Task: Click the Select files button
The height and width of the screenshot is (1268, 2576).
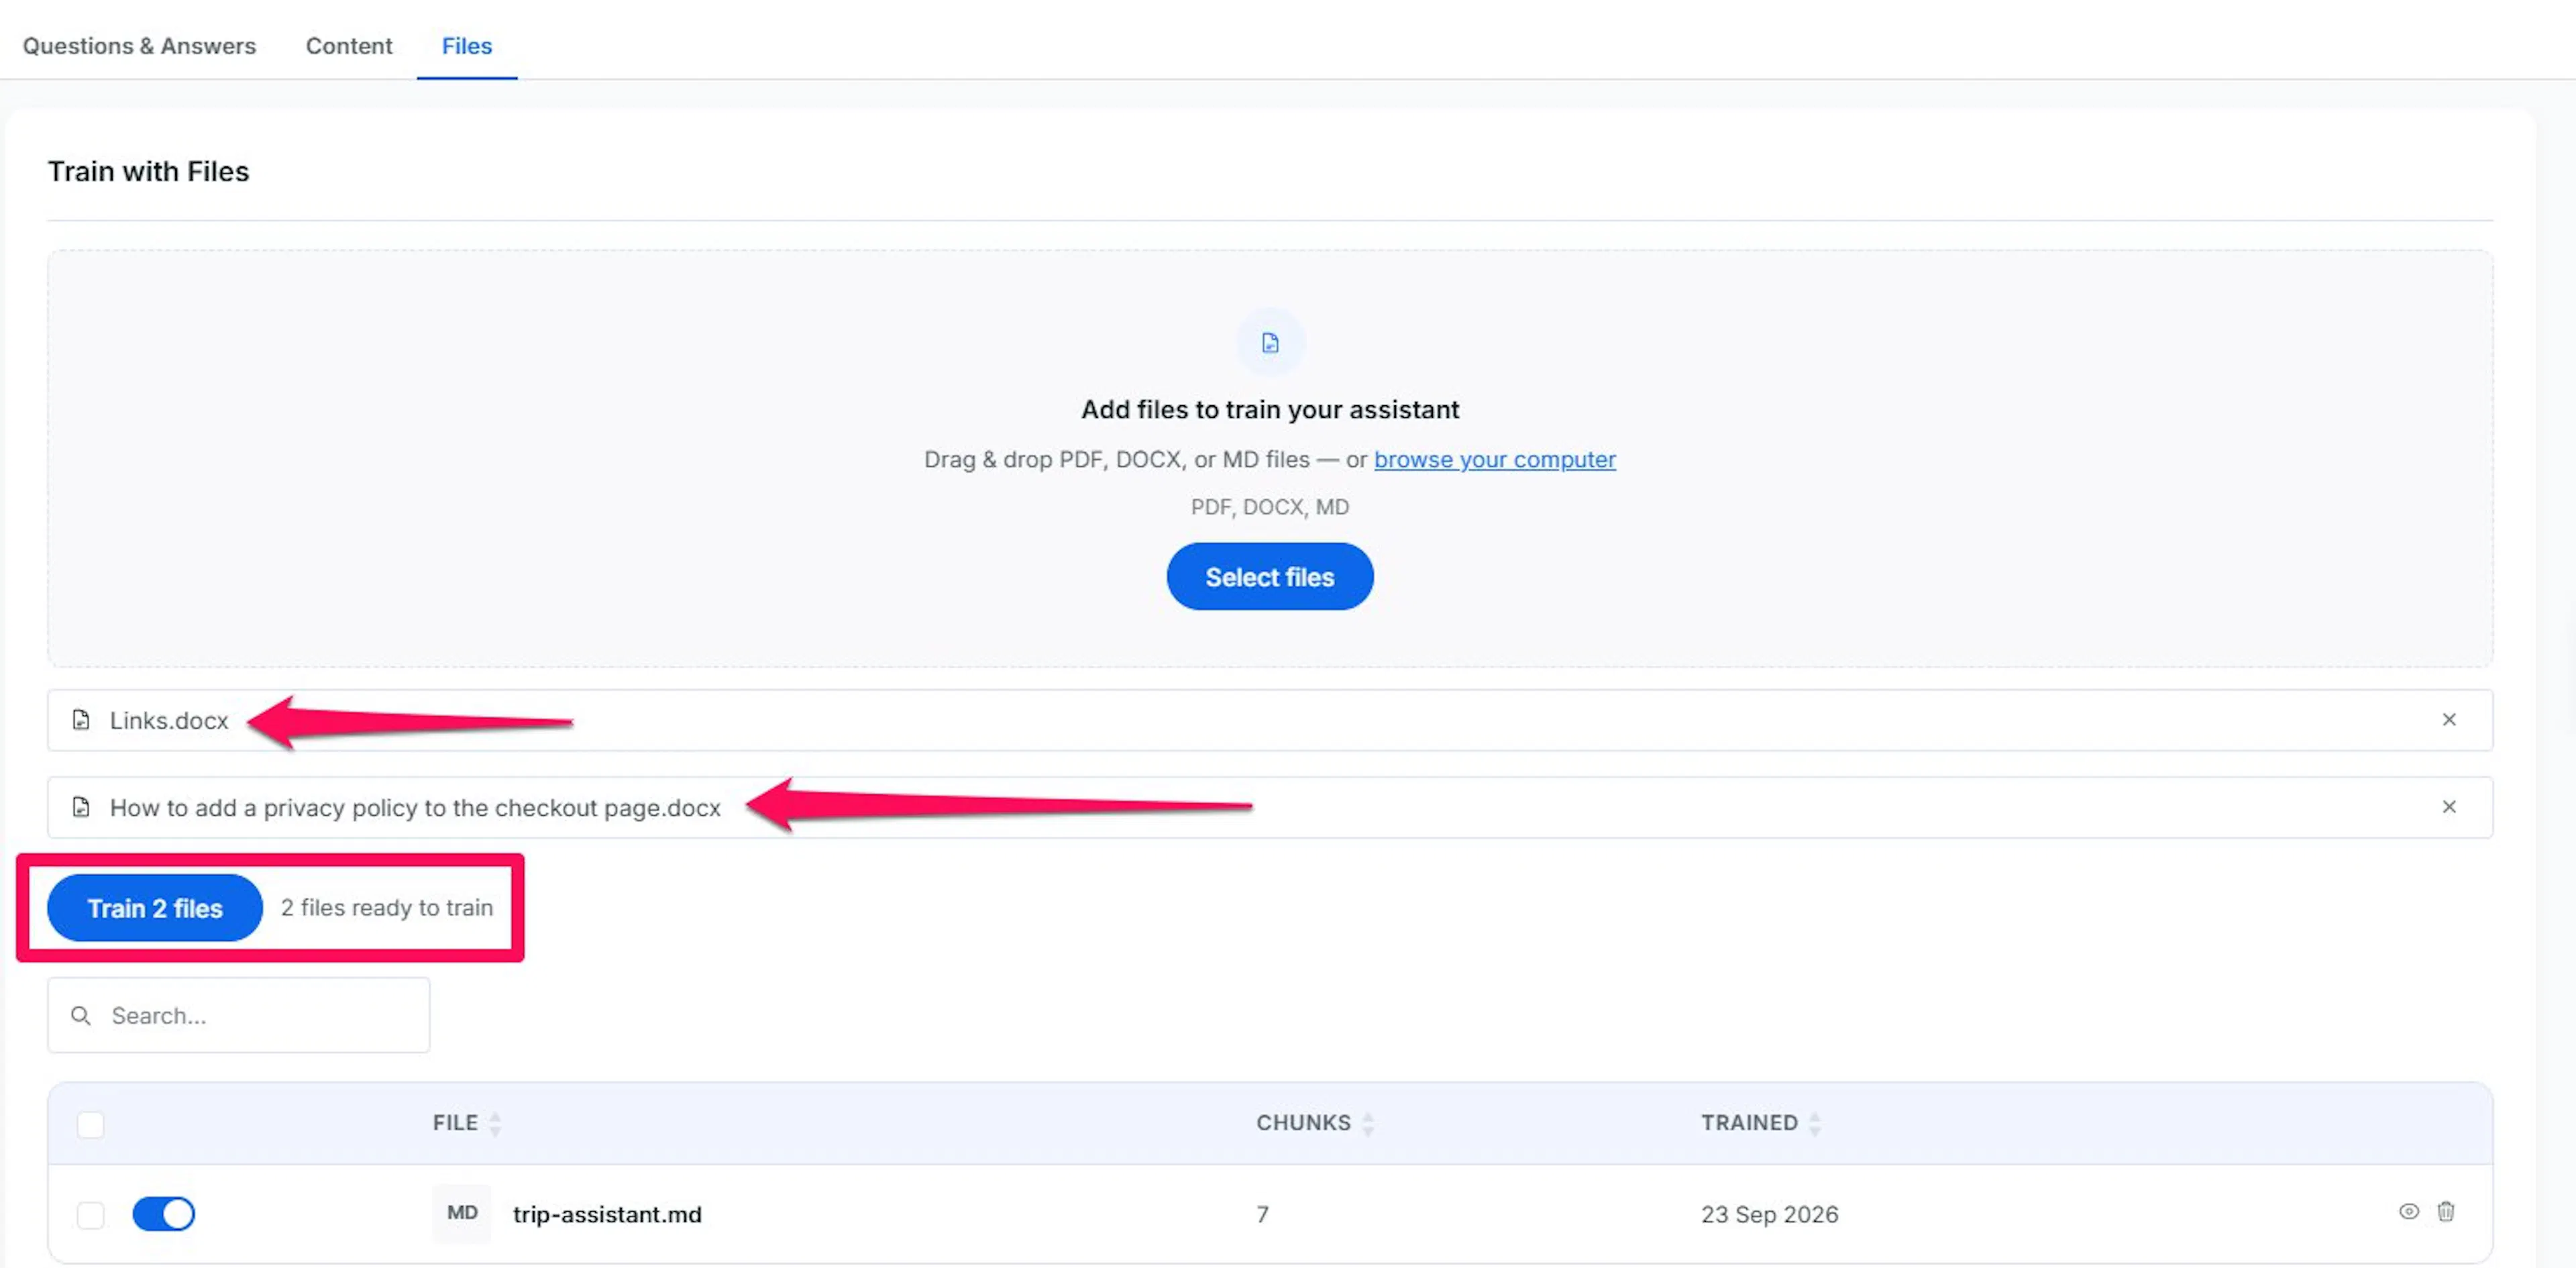Action: point(1269,577)
